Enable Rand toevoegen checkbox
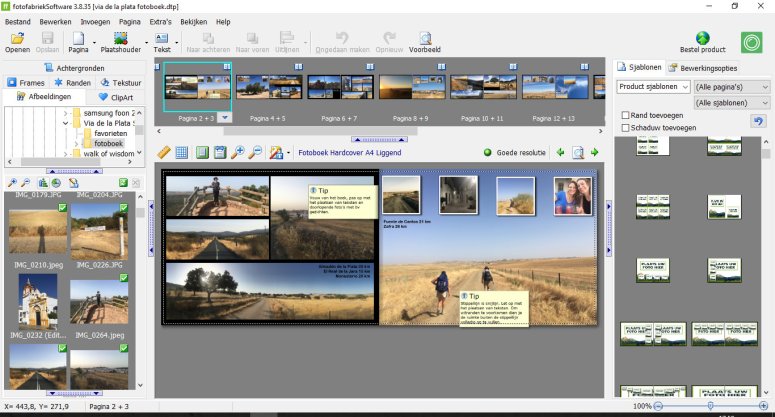 pyautogui.click(x=625, y=115)
